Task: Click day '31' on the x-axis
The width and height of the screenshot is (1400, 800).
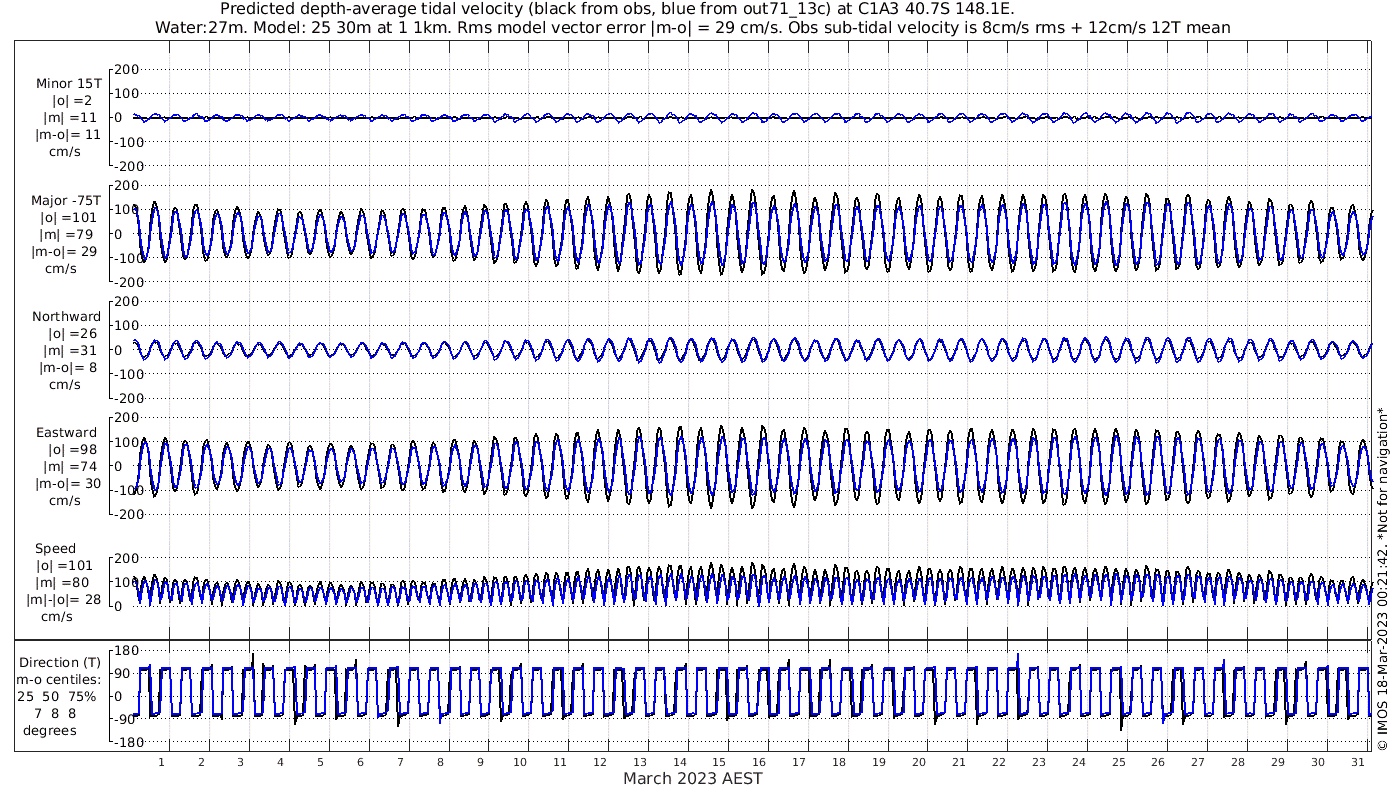Action: (1357, 762)
